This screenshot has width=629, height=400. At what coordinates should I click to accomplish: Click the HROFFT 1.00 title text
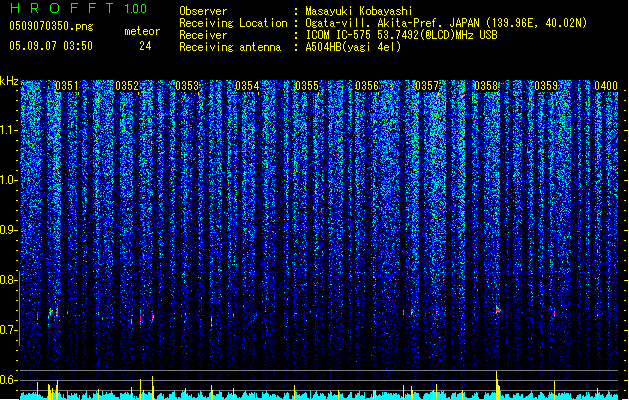(x=78, y=8)
